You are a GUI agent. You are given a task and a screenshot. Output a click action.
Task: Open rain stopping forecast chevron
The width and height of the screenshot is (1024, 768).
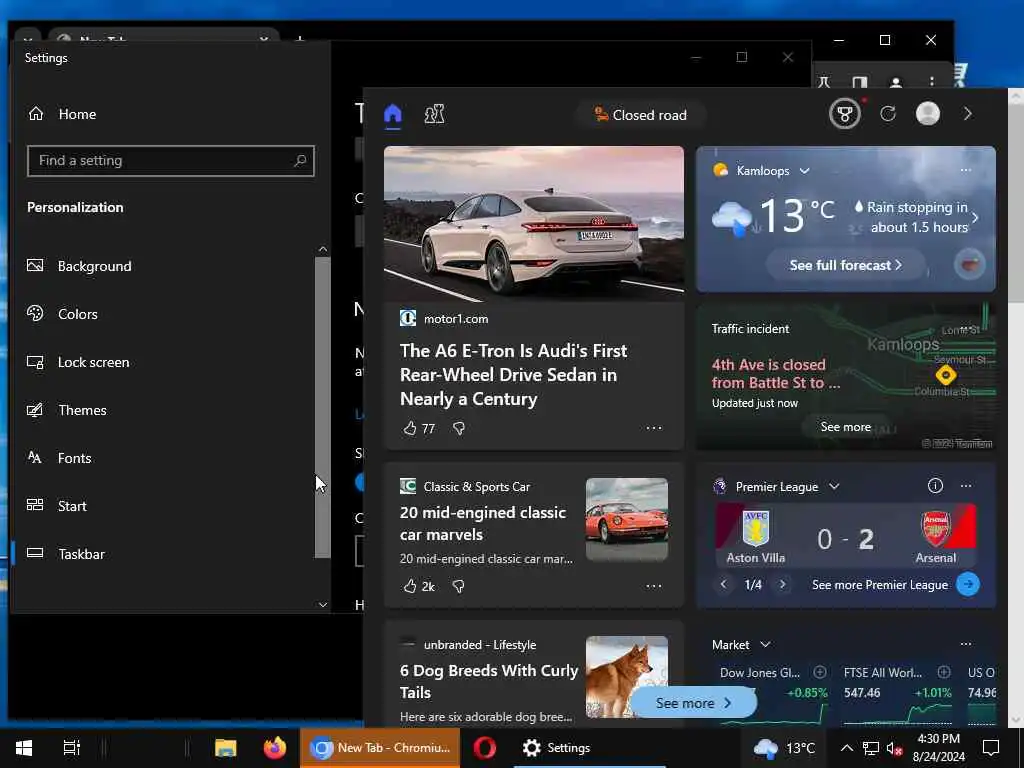[x=975, y=217]
